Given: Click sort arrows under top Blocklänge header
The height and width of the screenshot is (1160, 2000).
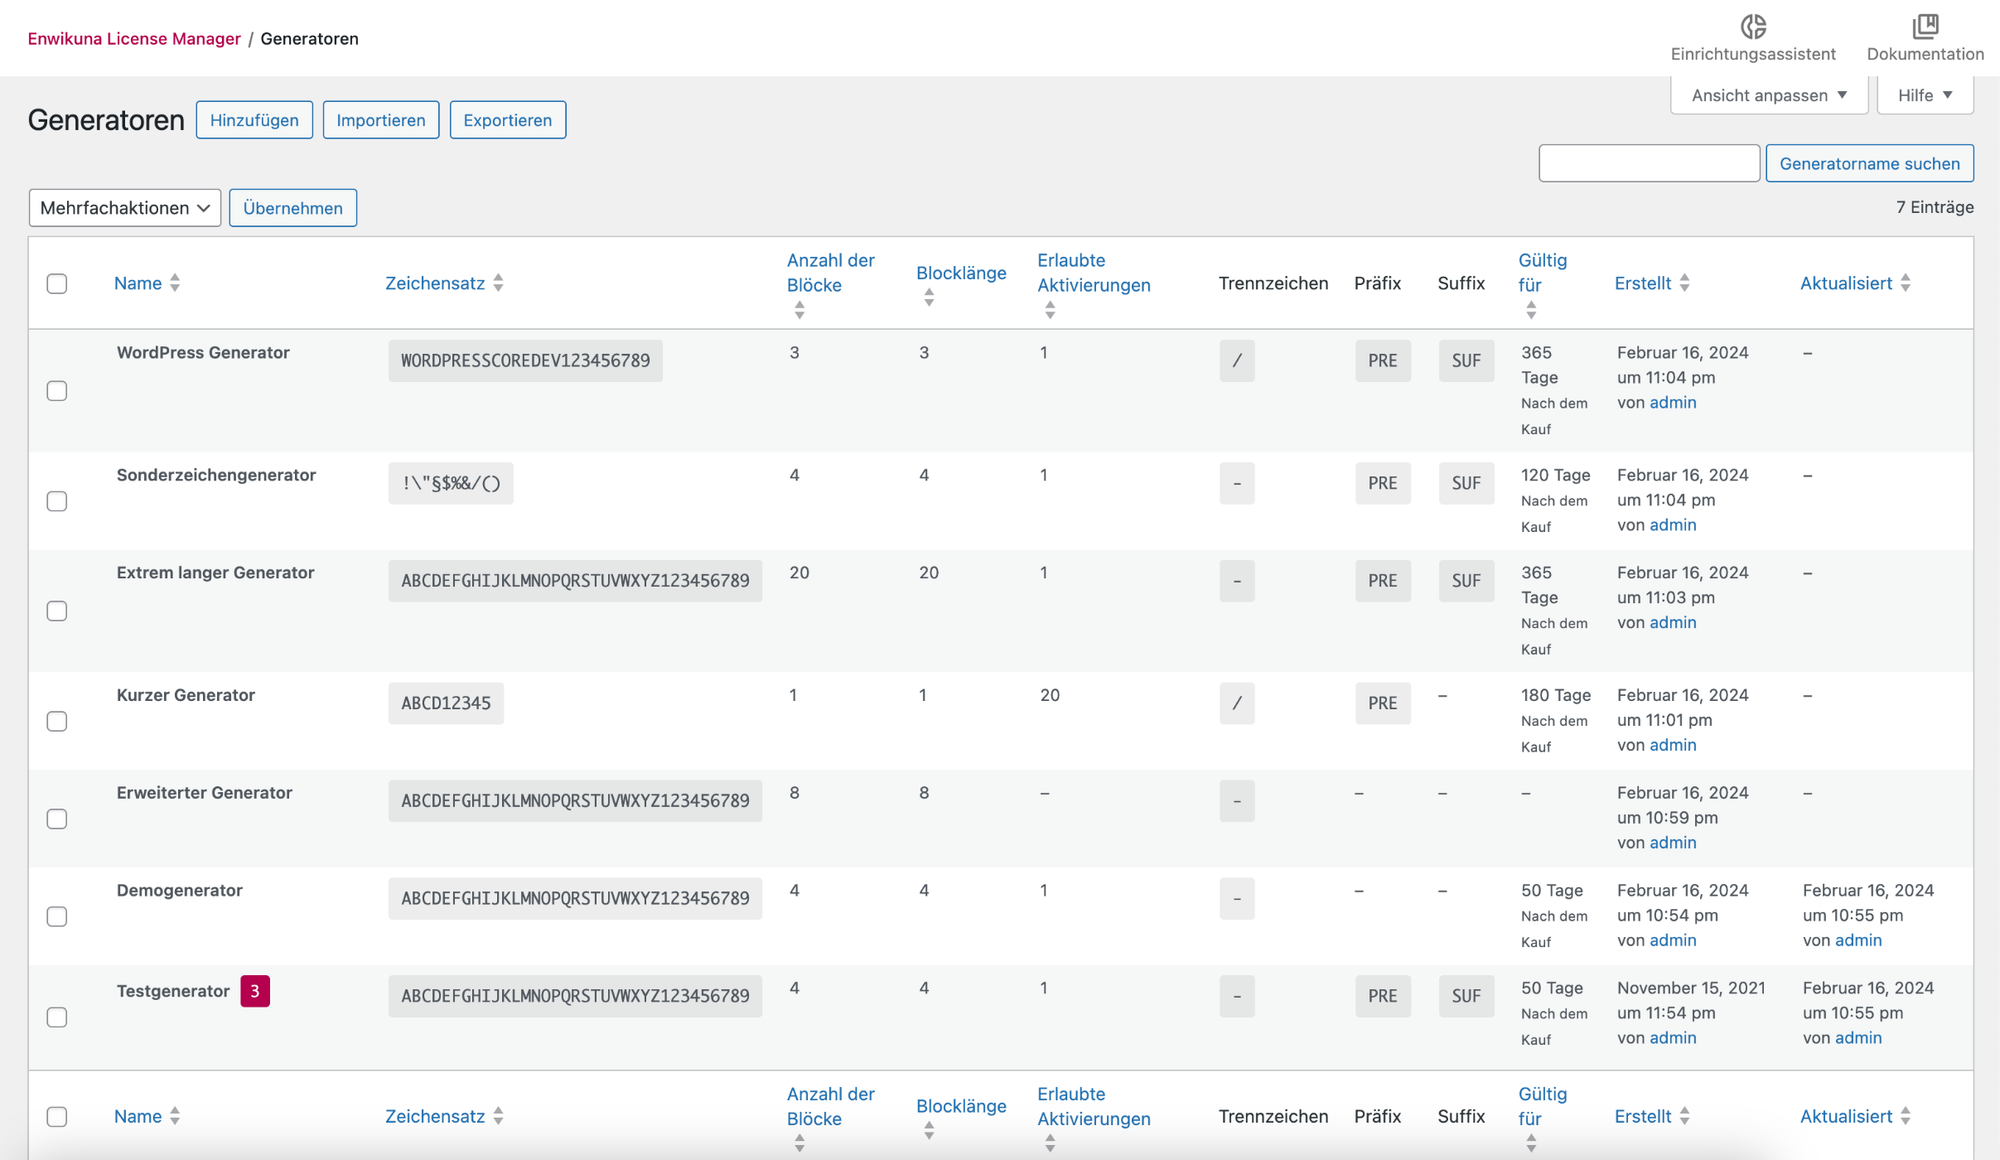Looking at the screenshot, I should pyautogui.click(x=929, y=298).
